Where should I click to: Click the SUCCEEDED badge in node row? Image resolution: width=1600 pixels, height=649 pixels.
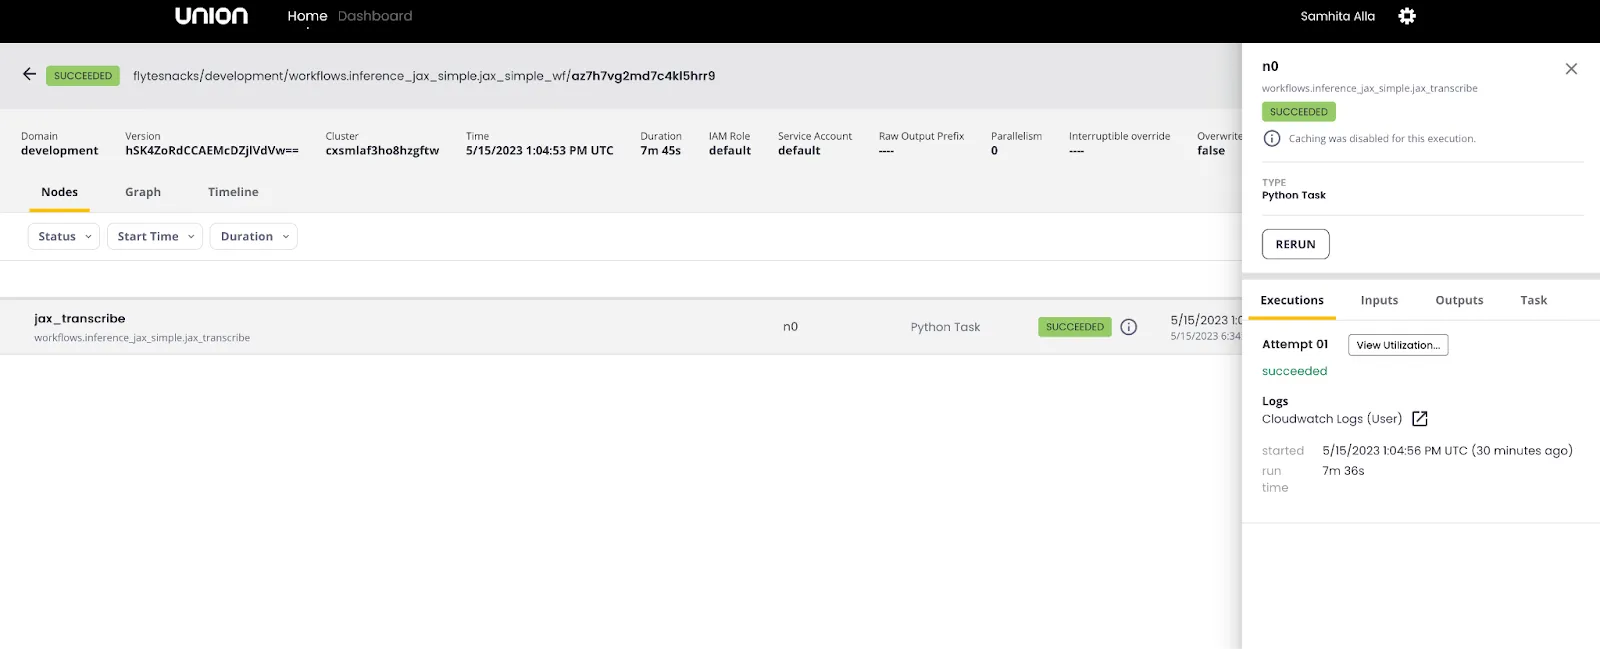pos(1075,327)
